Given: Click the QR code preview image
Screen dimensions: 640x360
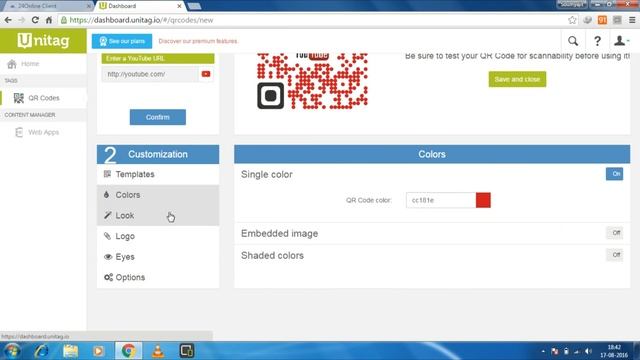Looking at the screenshot, I should (x=313, y=81).
